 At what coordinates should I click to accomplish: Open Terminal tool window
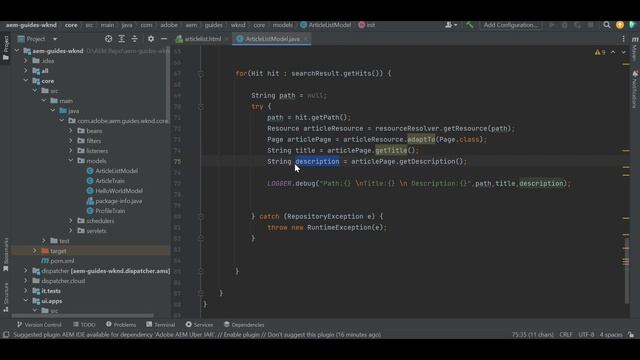click(161, 325)
